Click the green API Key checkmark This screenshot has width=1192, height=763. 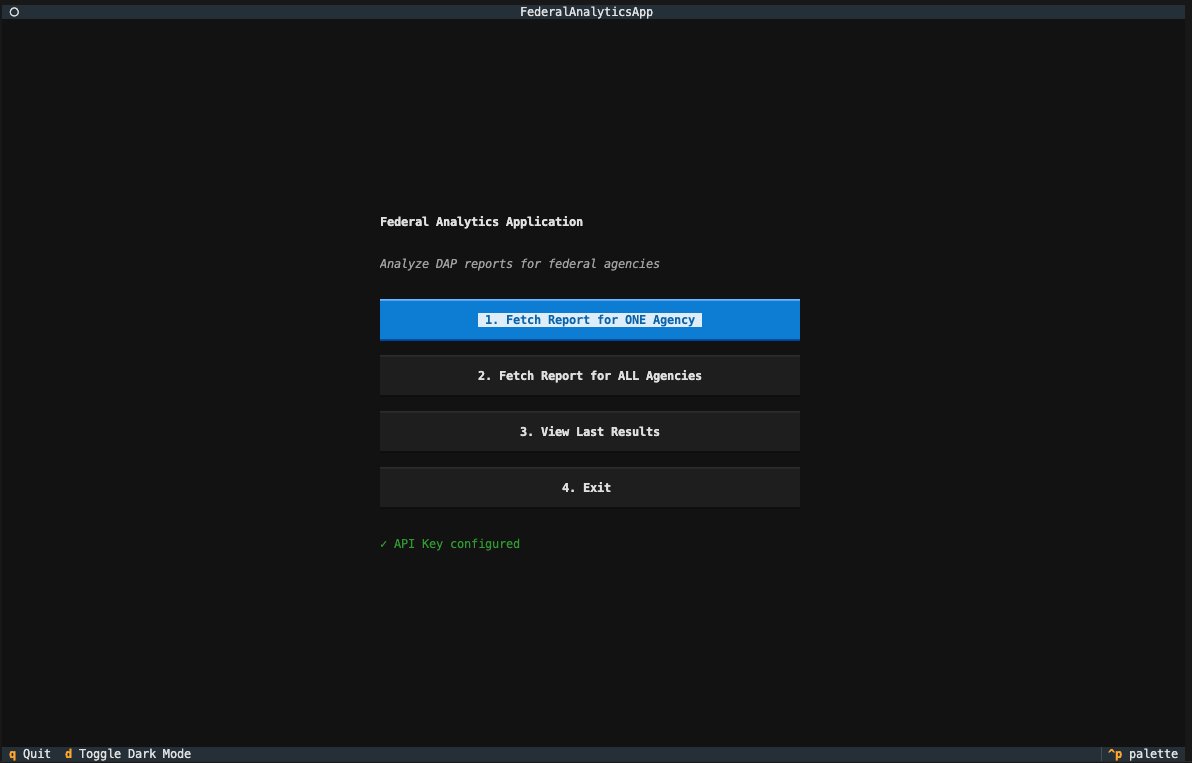click(x=384, y=544)
